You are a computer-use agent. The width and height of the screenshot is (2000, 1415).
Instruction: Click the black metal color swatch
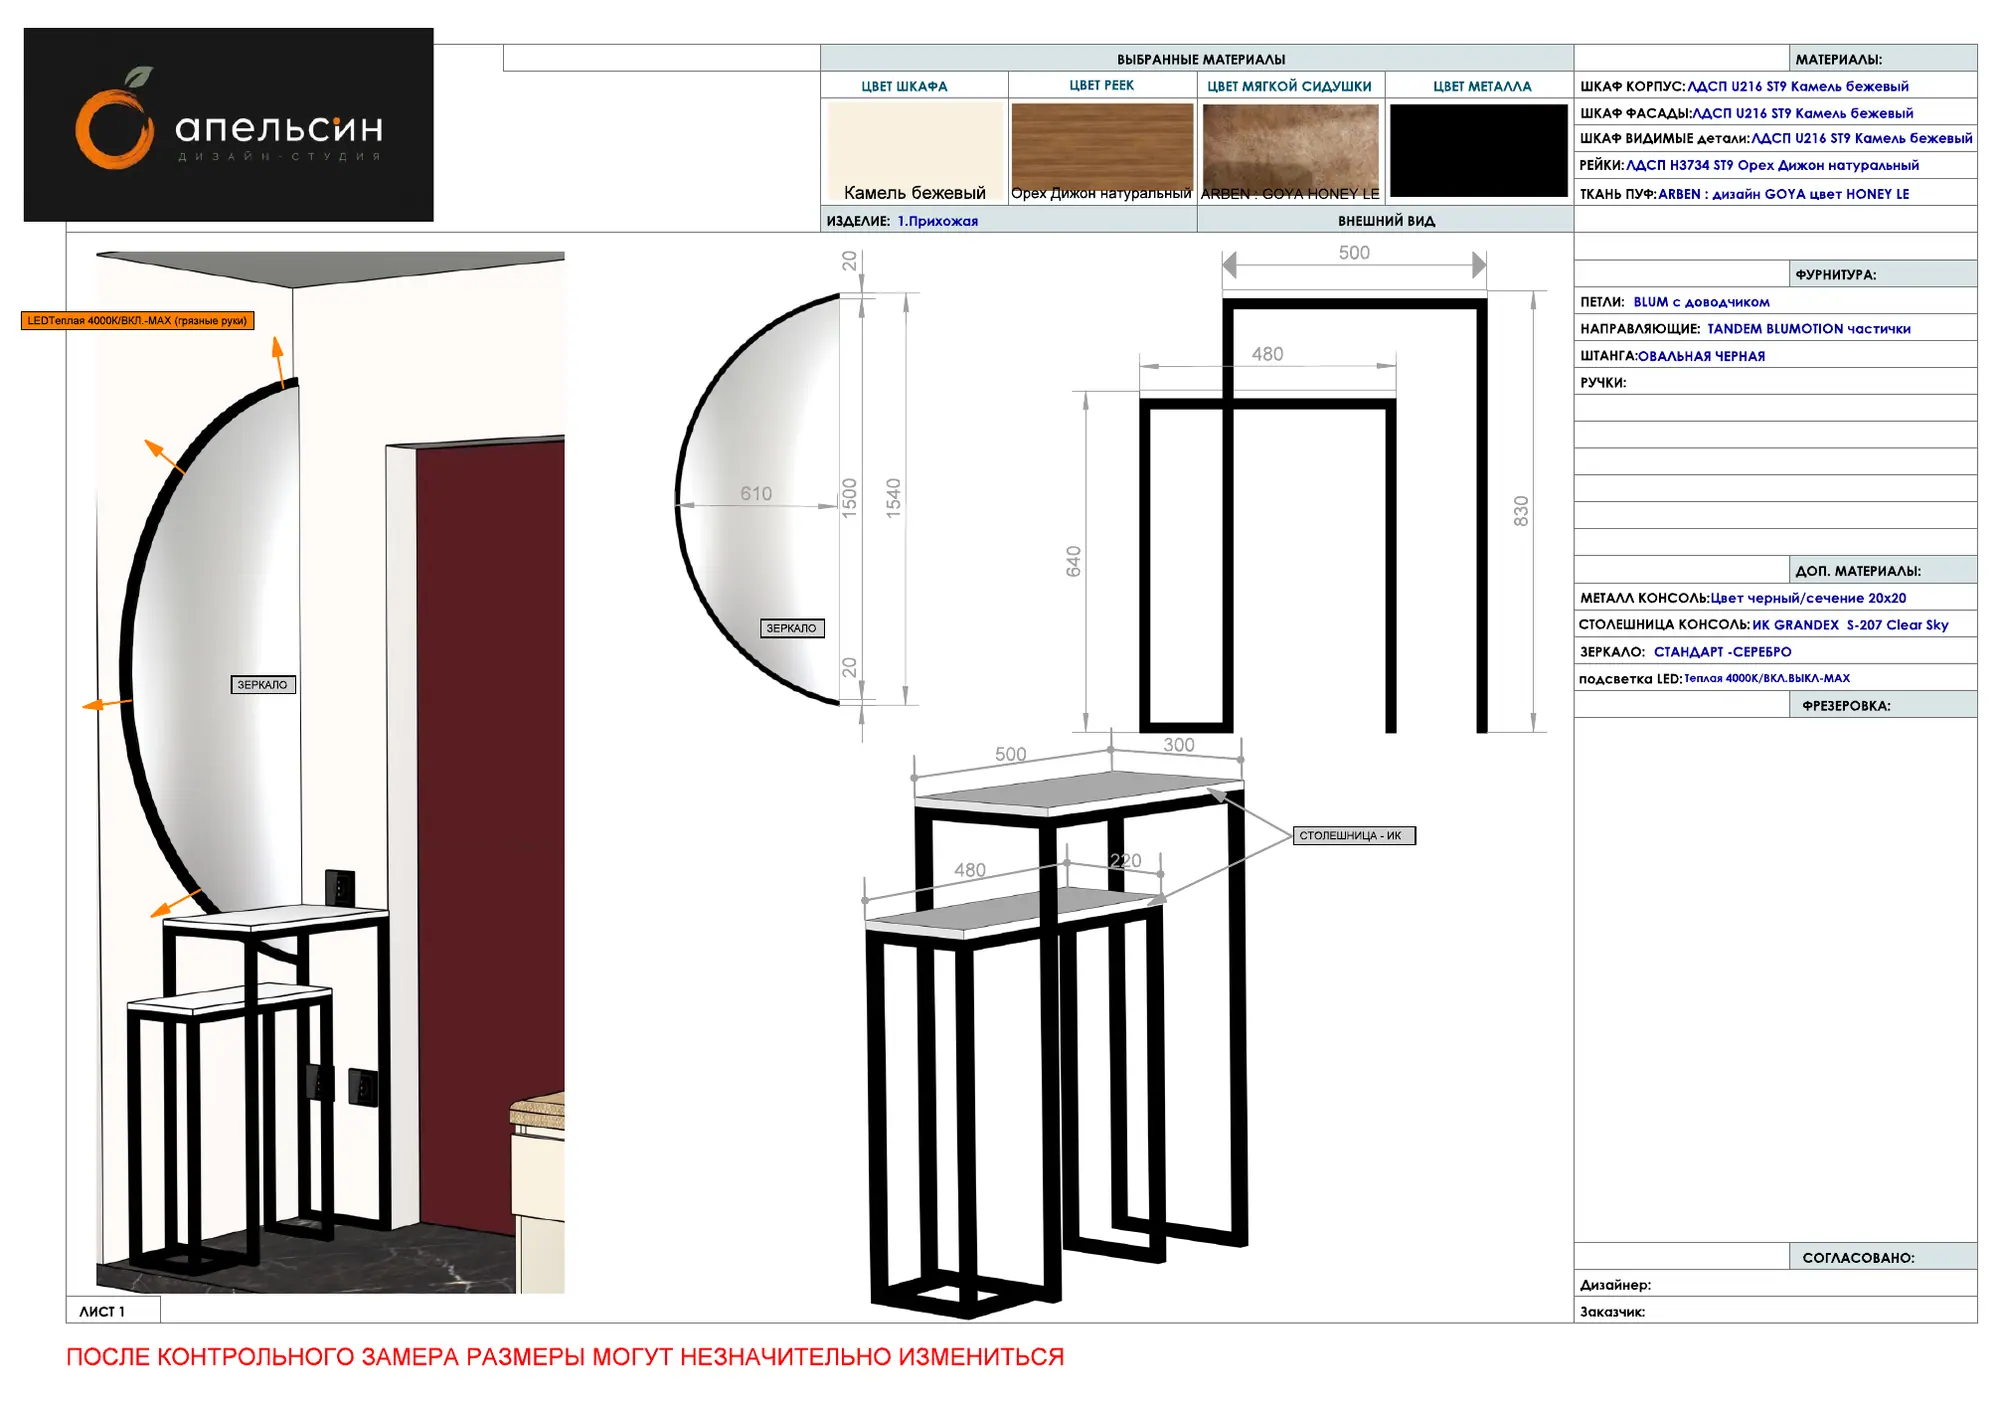click(1478, 151)
